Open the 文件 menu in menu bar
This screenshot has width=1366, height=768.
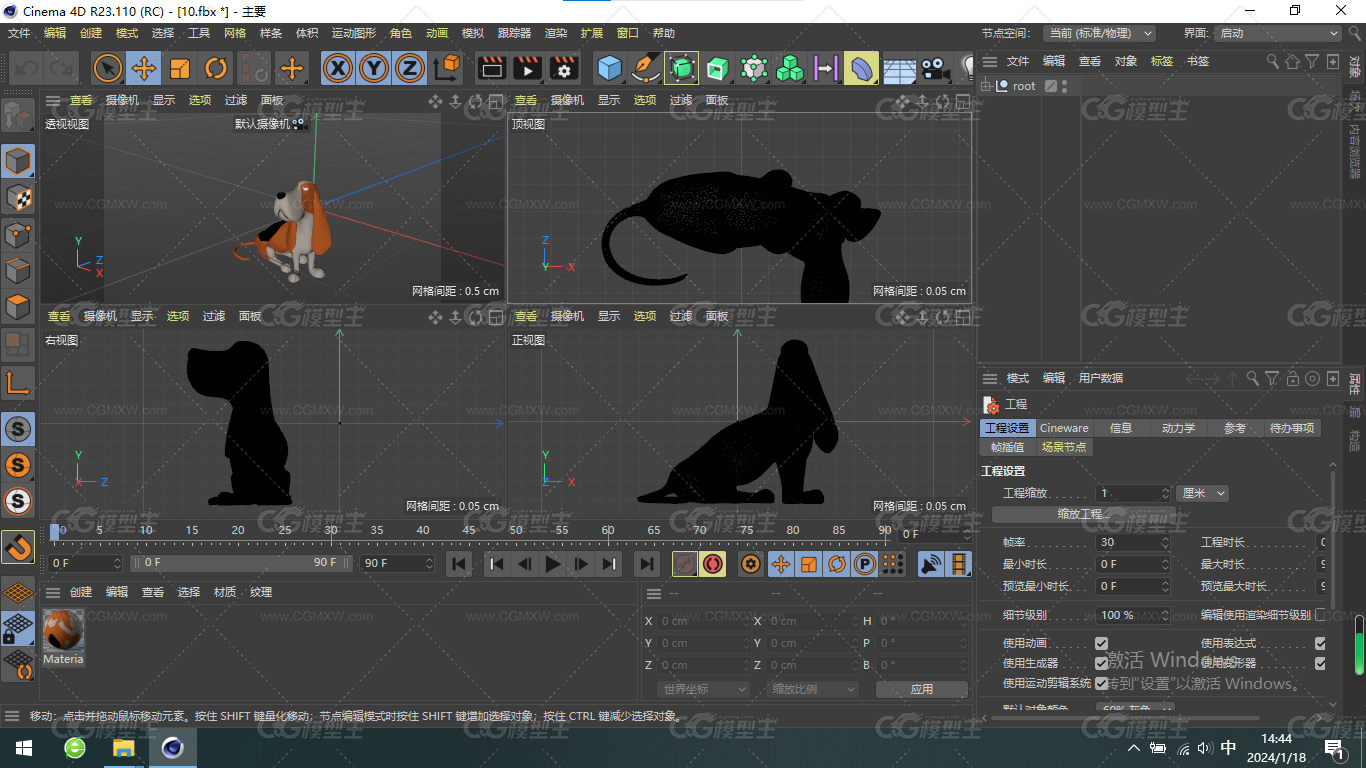pyautogui.click(x=19, y=33)
